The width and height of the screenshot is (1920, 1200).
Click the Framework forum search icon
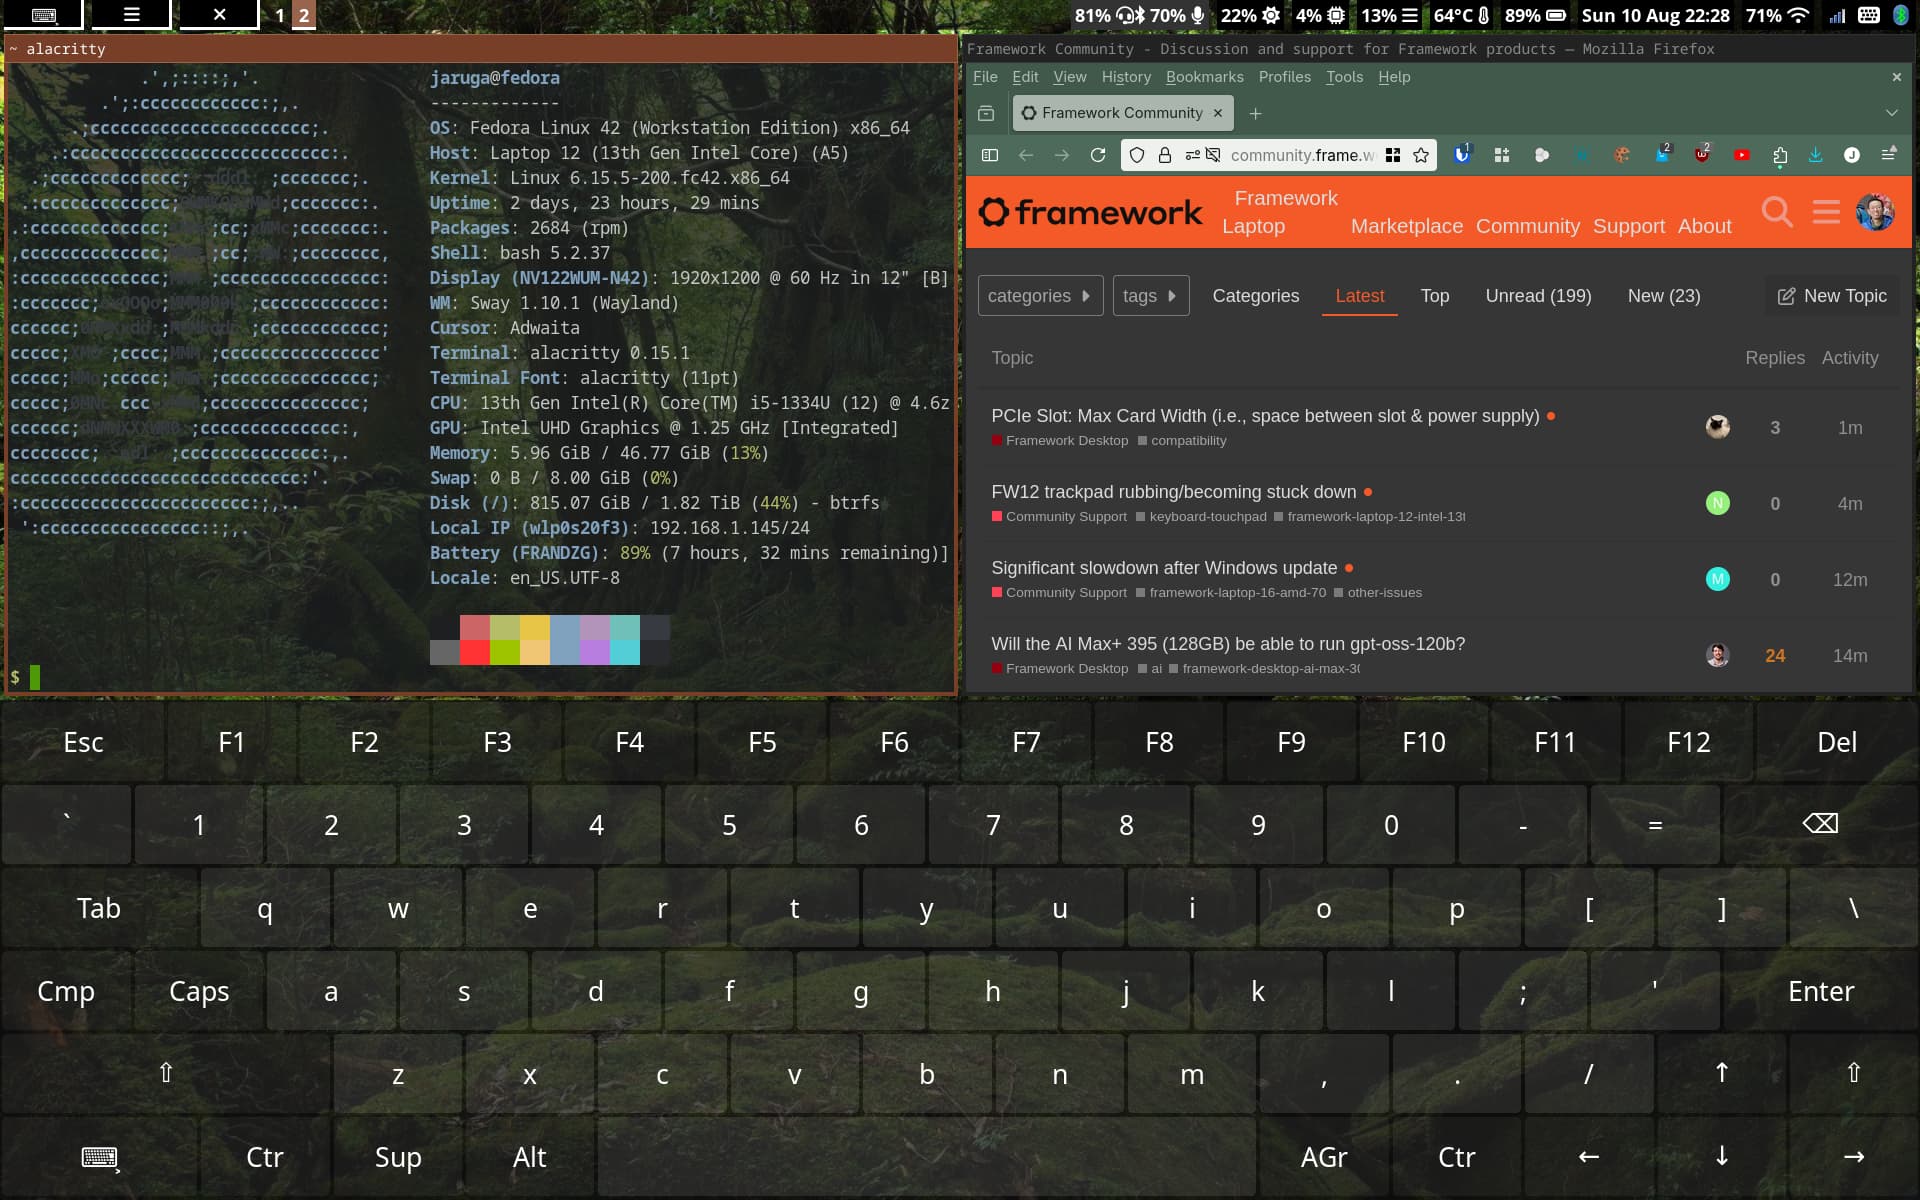coord(1776,212)
